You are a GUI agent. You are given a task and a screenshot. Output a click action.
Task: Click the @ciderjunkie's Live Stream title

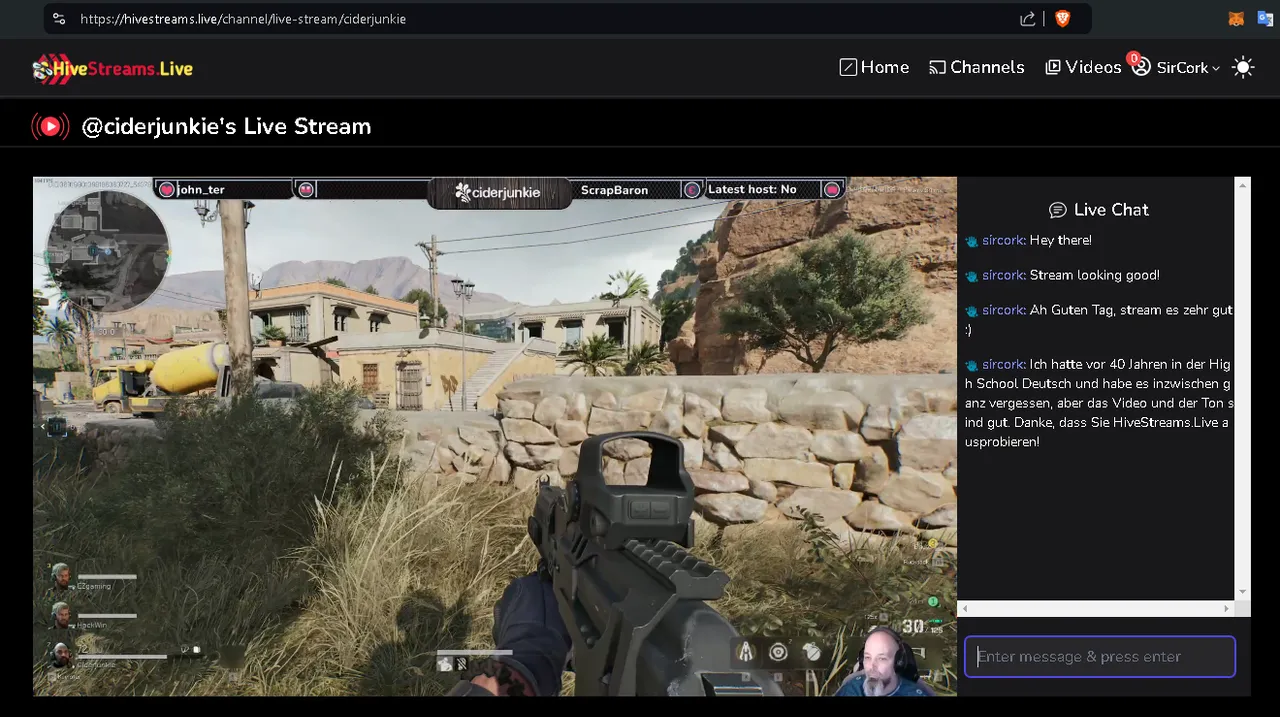(x=226, y=126)
